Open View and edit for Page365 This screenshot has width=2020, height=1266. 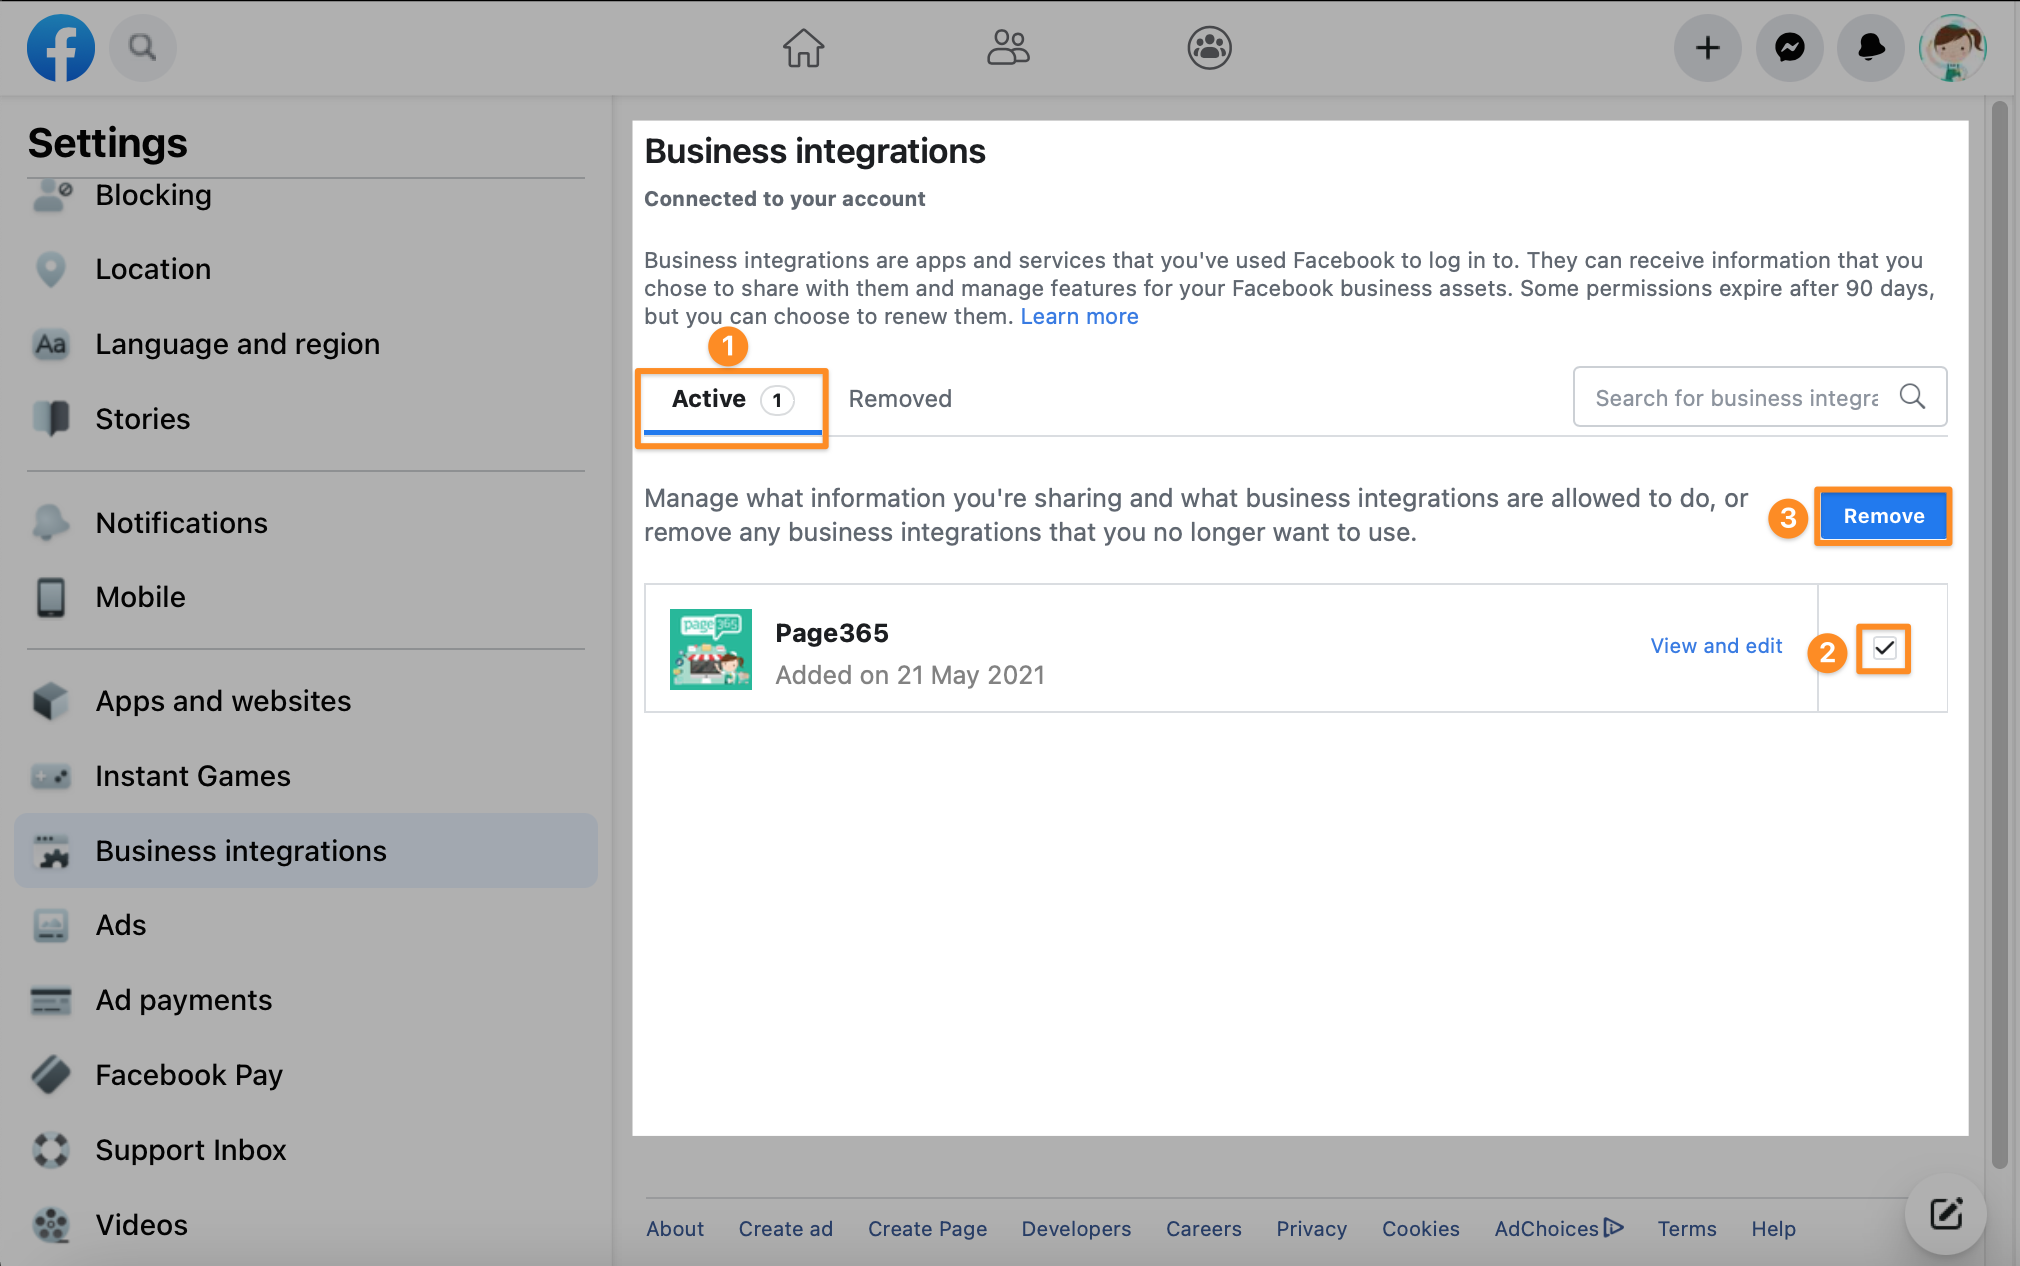point(1716,646)
